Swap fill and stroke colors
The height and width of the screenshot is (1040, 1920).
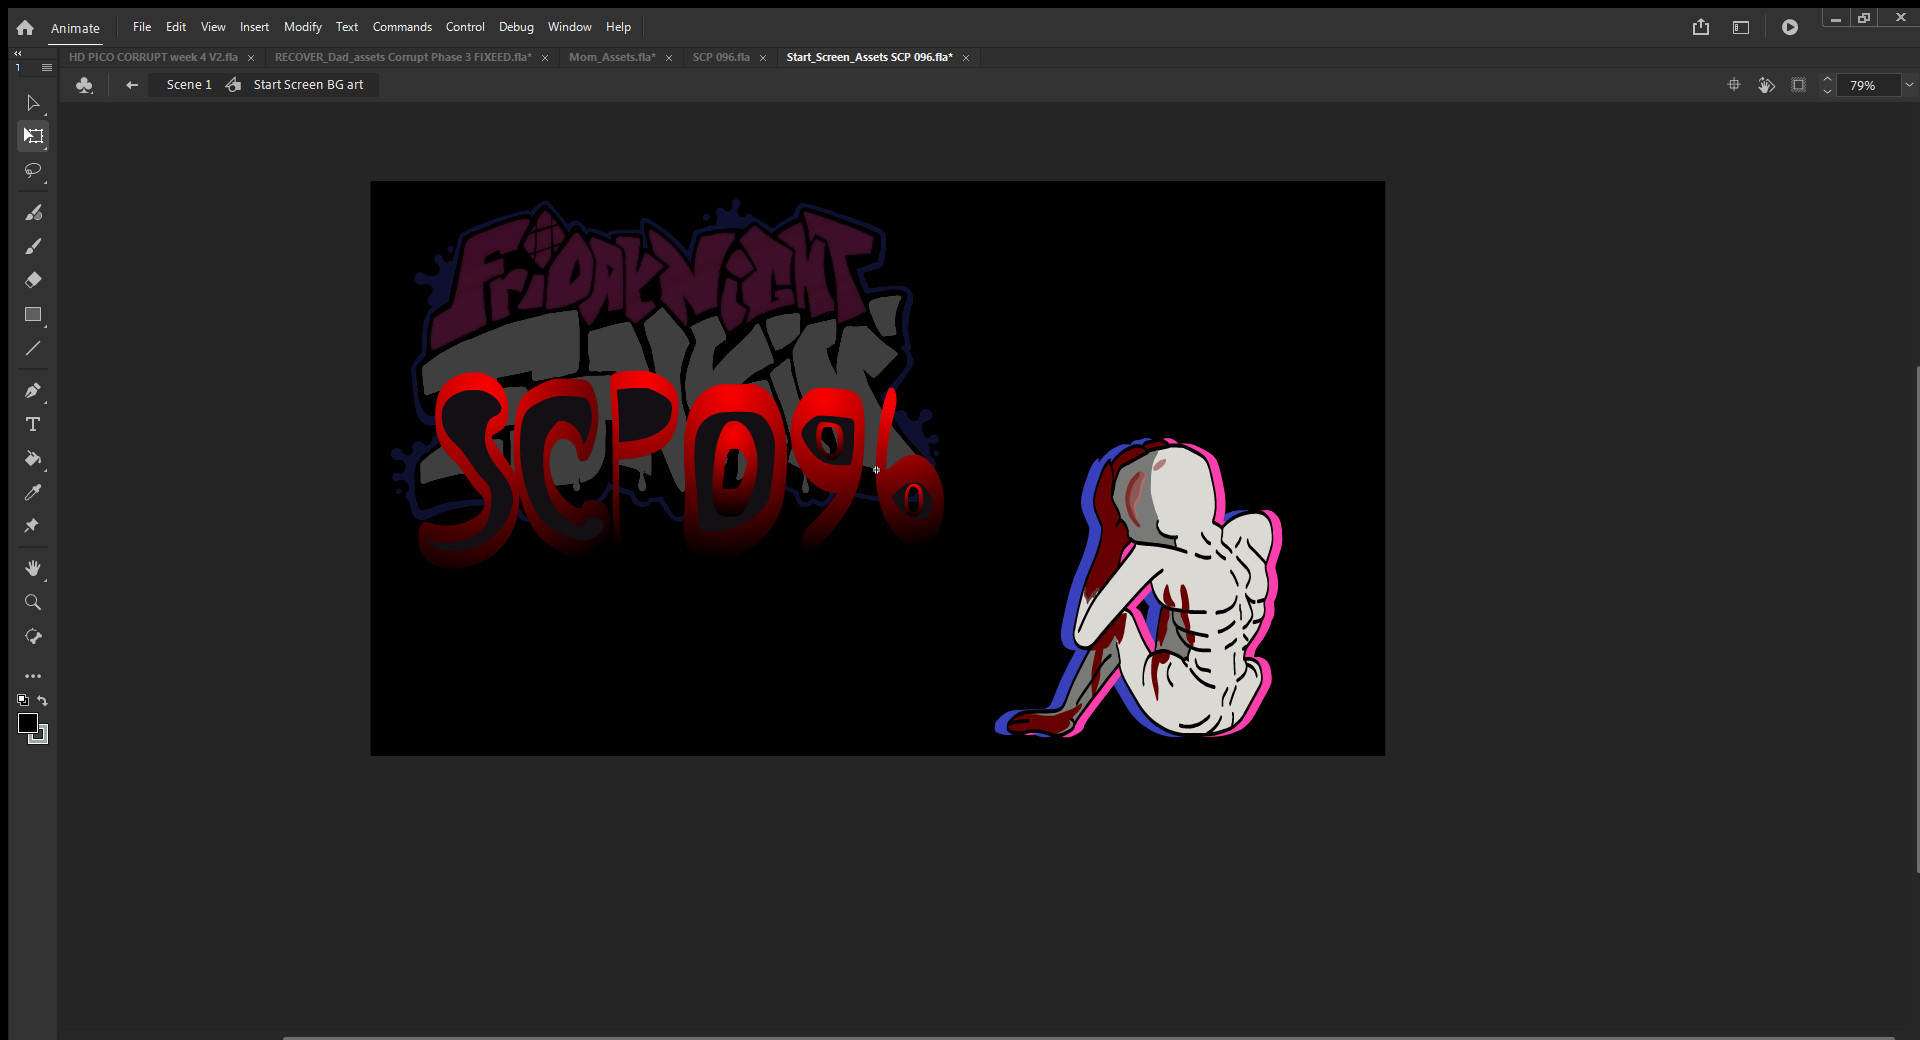pyautogui.click(x=42, y=701)
